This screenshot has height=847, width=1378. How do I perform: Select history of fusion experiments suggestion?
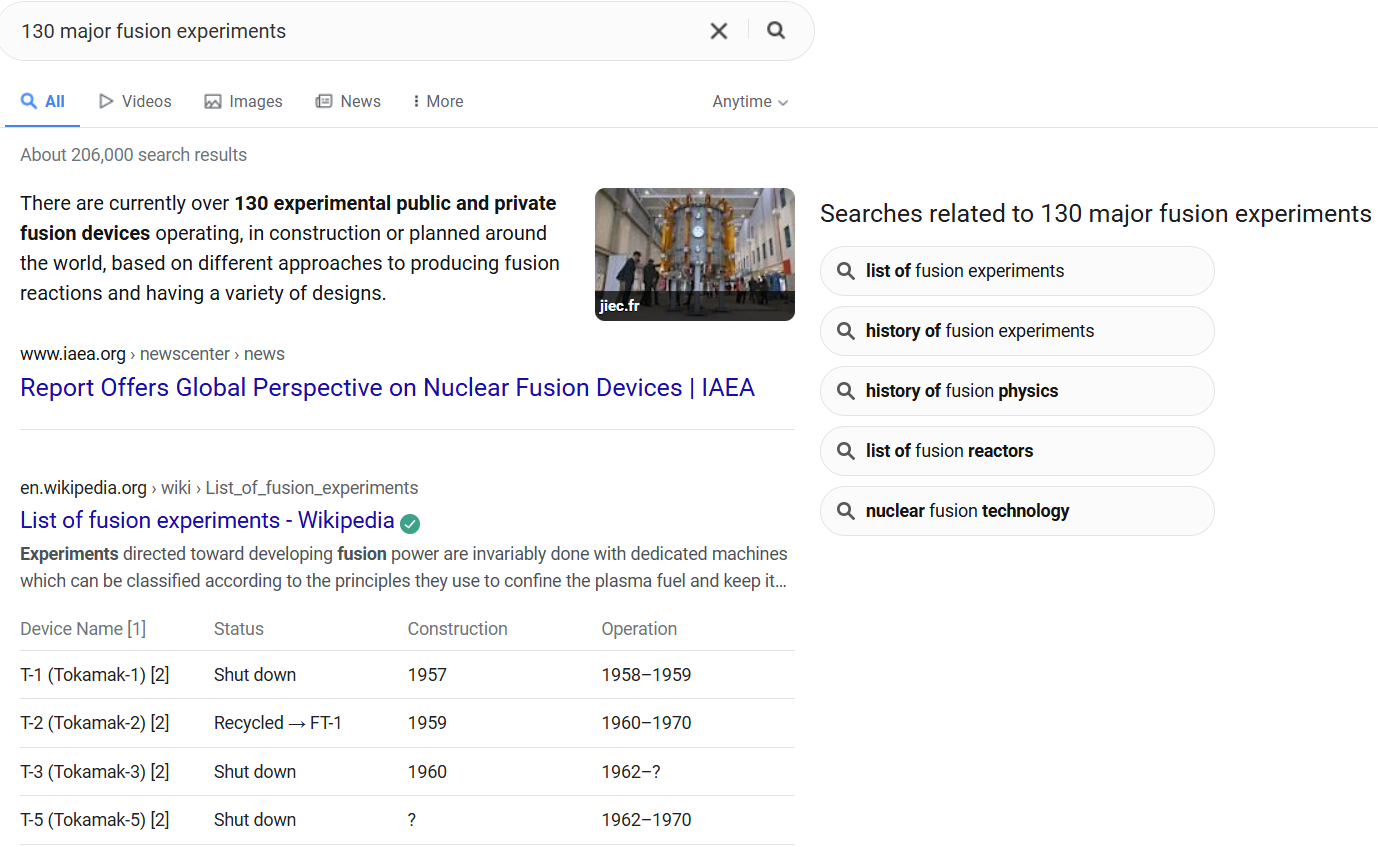point(1016,331)
